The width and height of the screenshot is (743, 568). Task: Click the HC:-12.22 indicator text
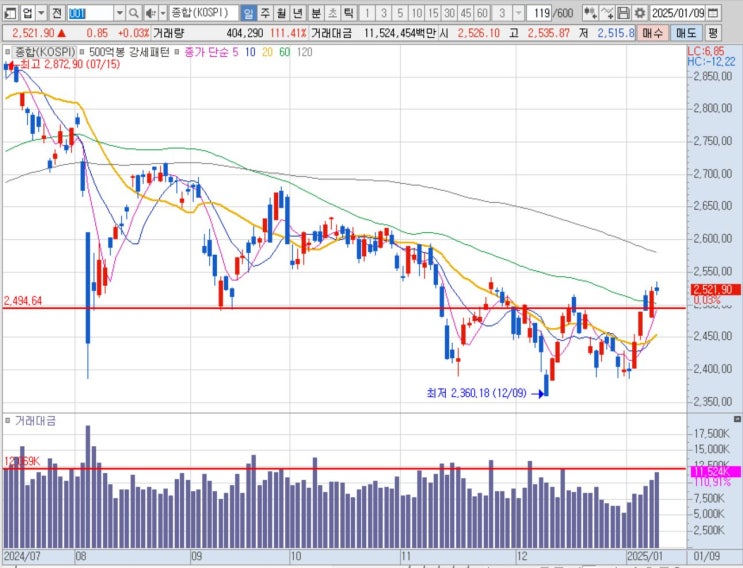coord(711,62)
